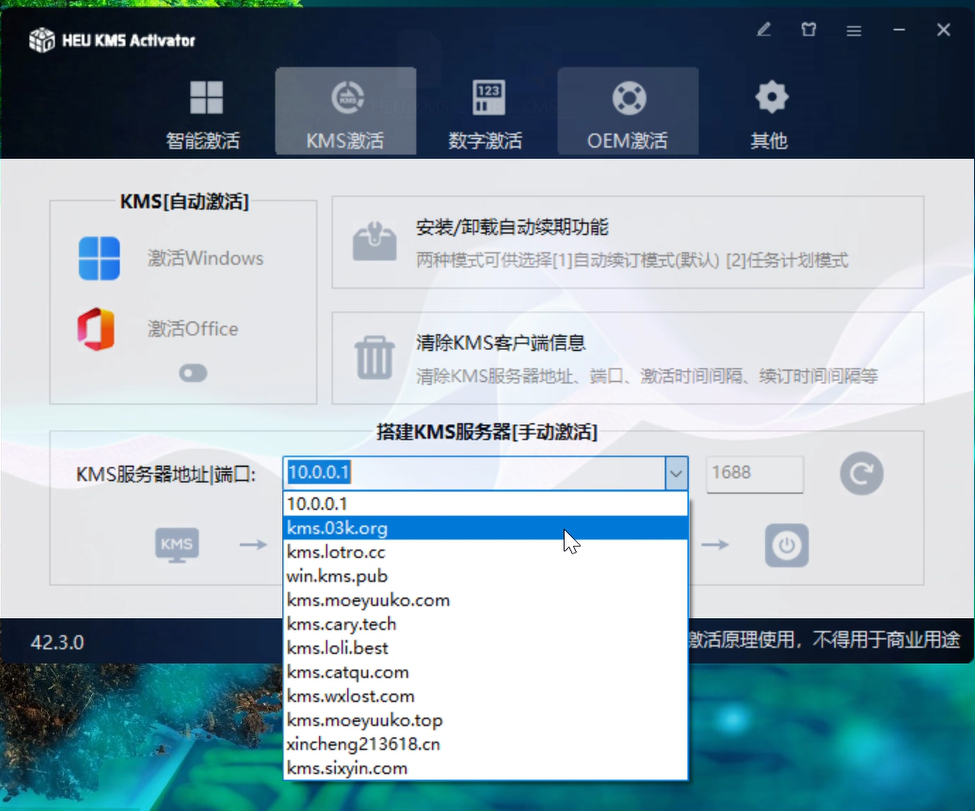Choose kms.wxlost.com server entry

tap(486, 696)
